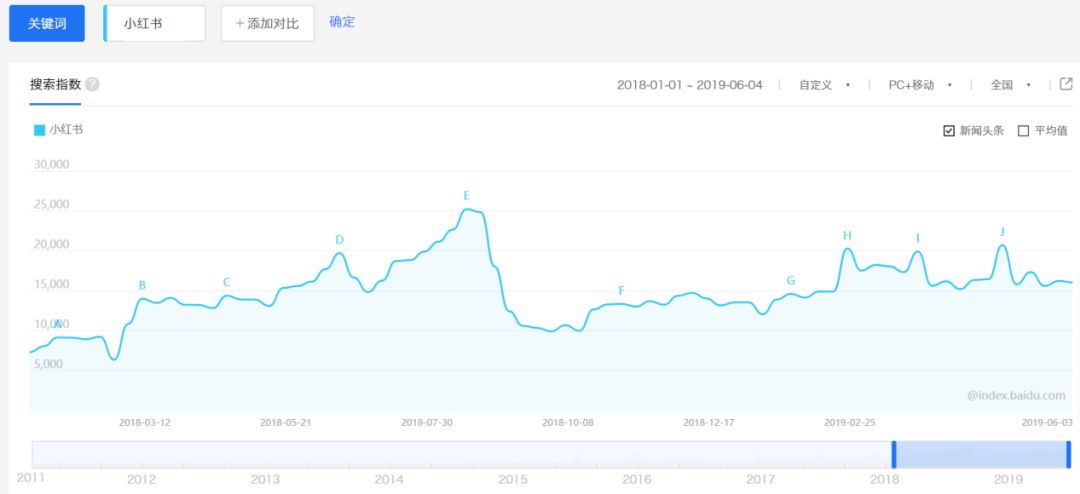Click the 2018-03-12 date label on x-axis

click(x=145, y=422)
